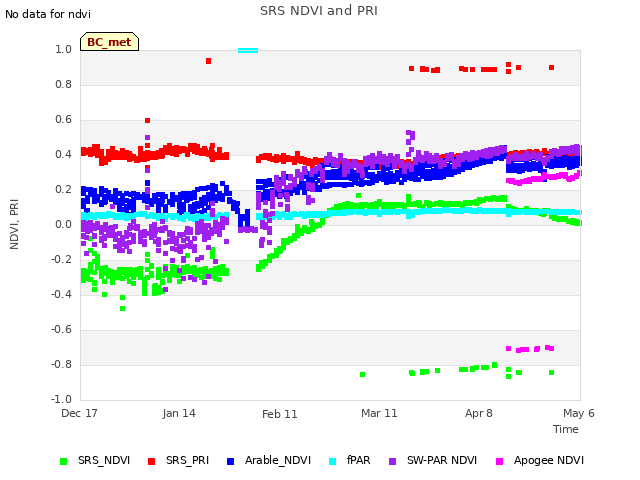Viewport: 640px width, 480px height.
Task: Click the May 6 x-axis label
Action: tap(579, 413)
